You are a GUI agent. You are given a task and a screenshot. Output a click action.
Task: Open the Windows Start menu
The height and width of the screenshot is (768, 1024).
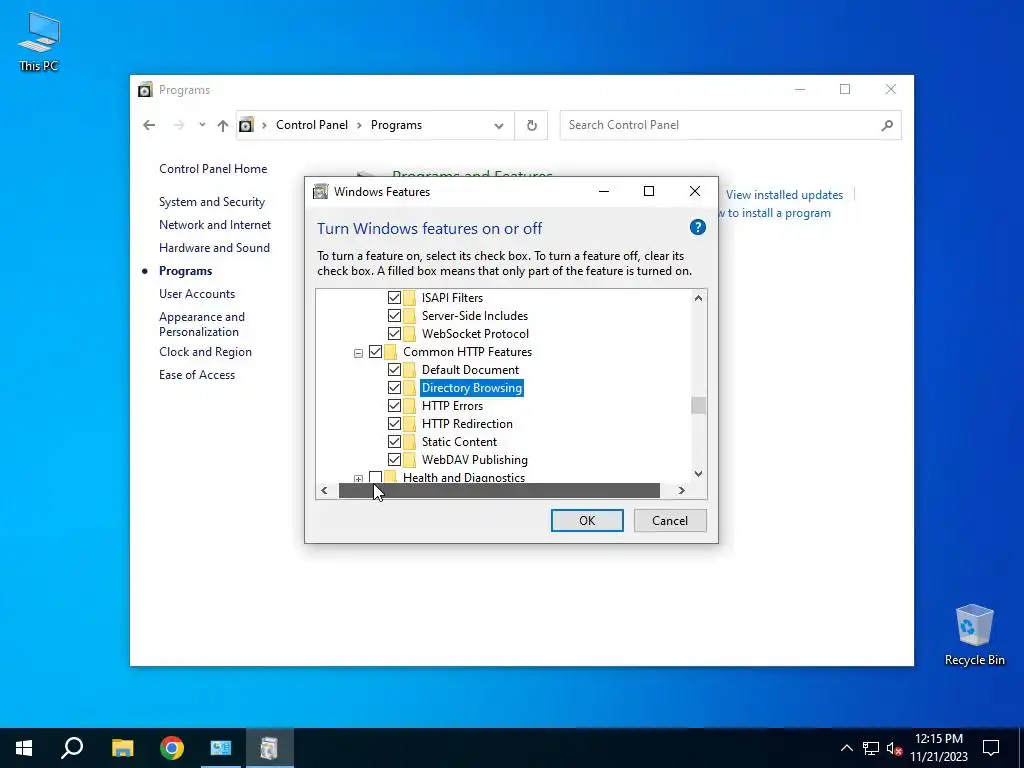point(24,748)
